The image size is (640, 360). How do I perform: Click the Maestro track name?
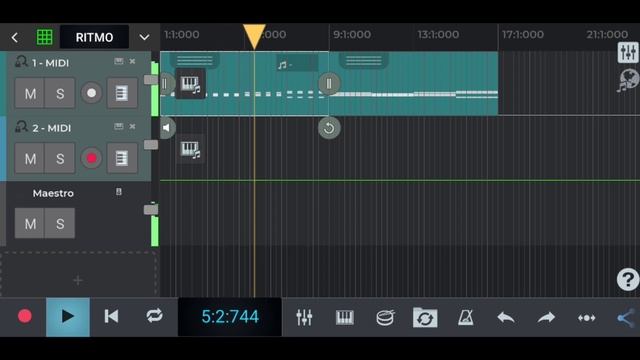coord(53,193)
